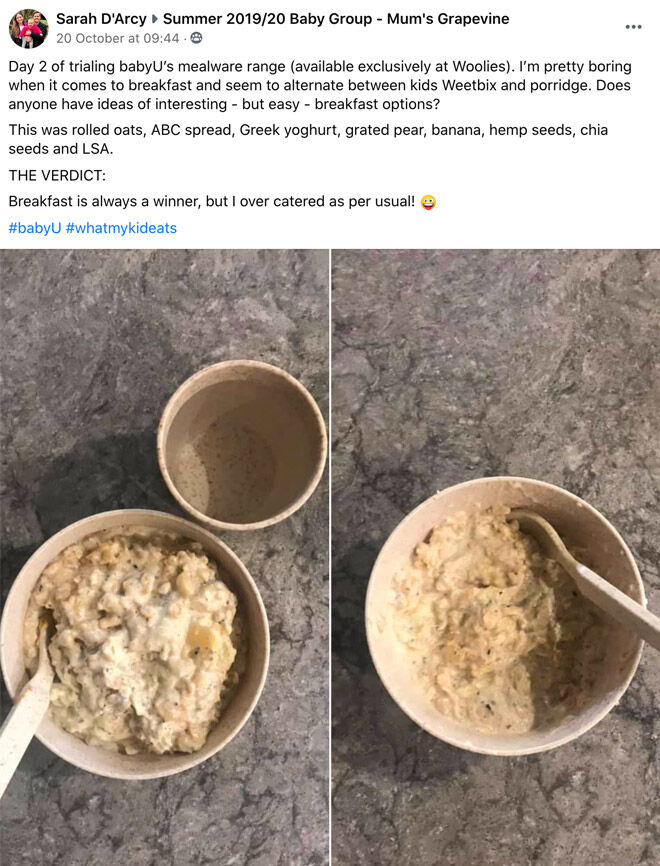Click Sarah D'Arcy's profile picture

[x=28, y=28]
